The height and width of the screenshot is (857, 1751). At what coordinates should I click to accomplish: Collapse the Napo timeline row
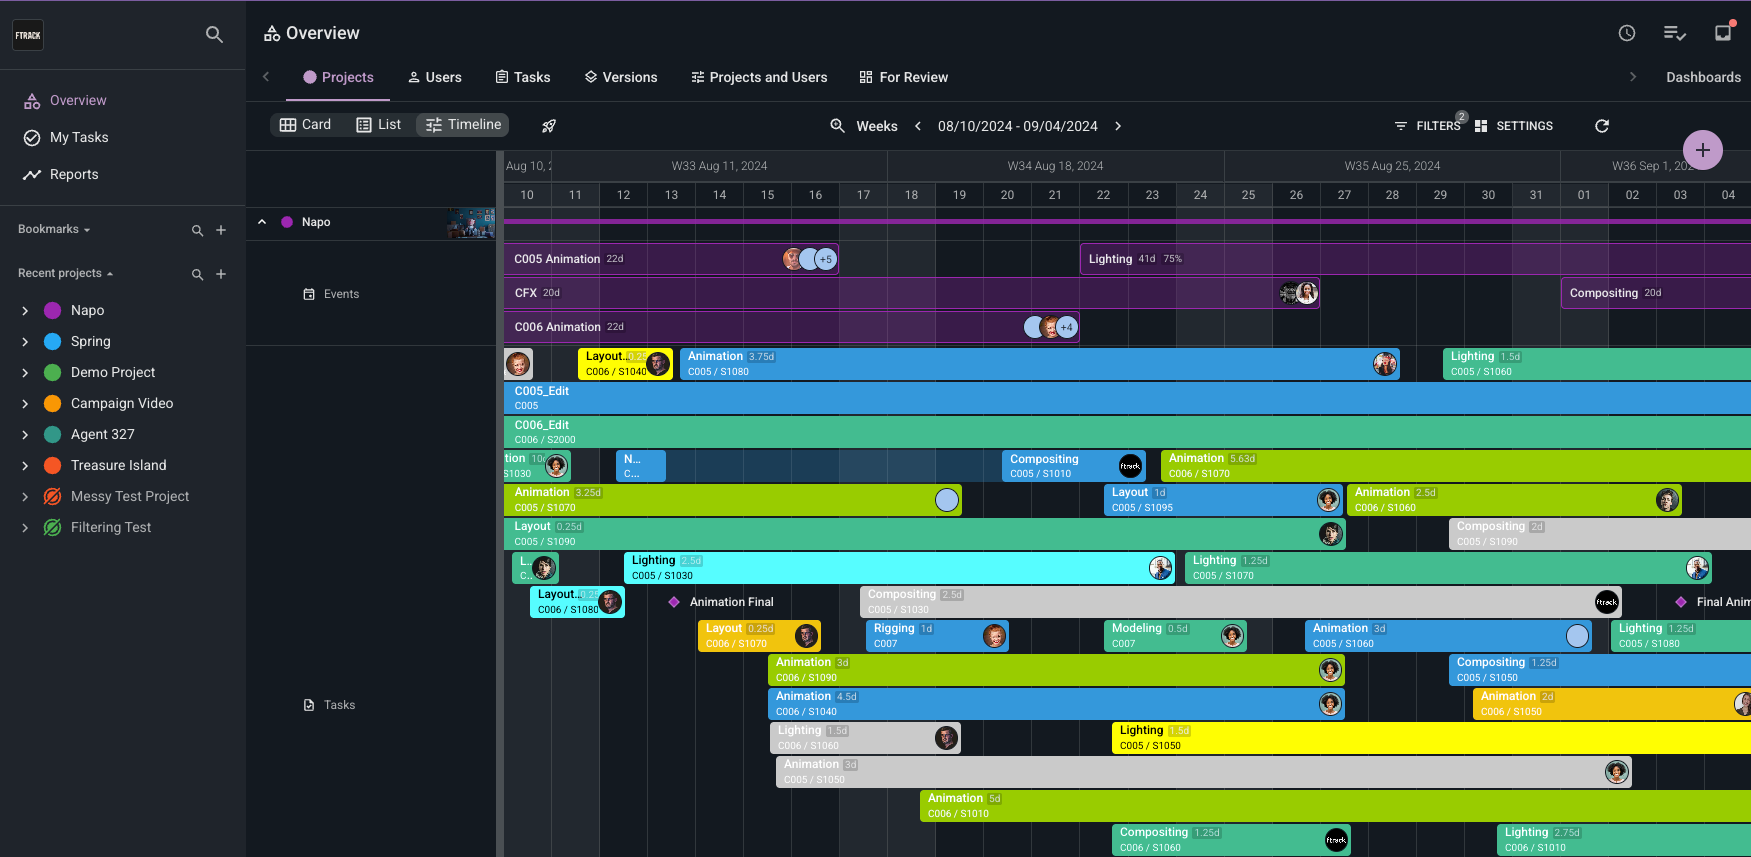point(262,222)
